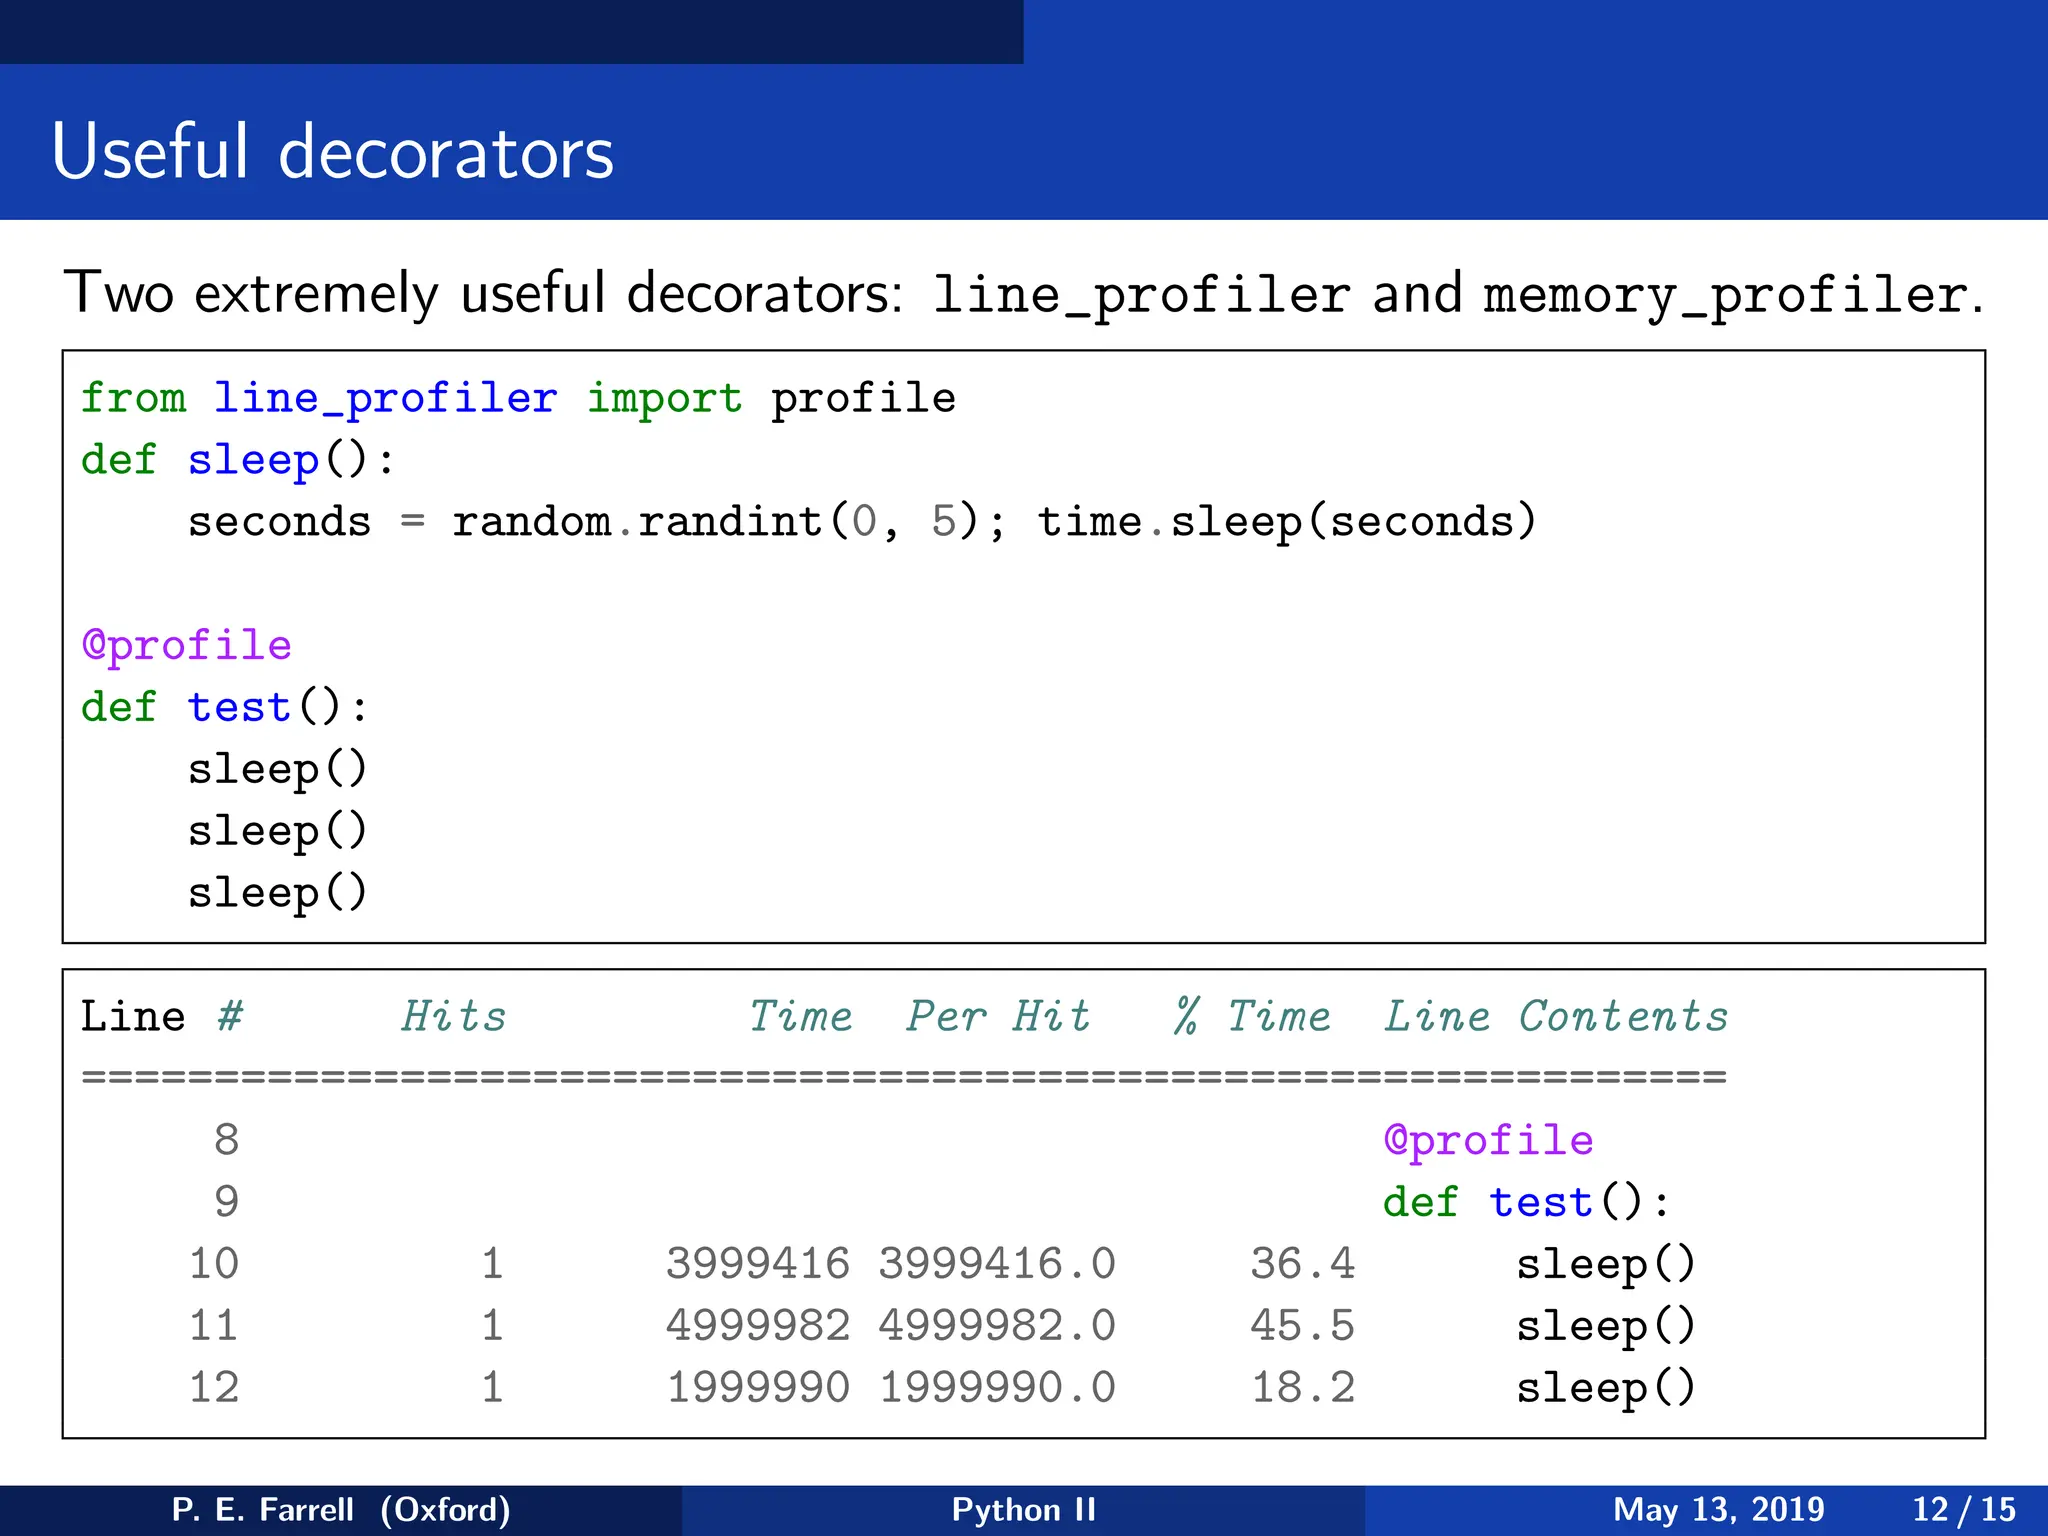Click '@profile' decorator in the code listing
2048x1536 pixels.
[186, 646]
